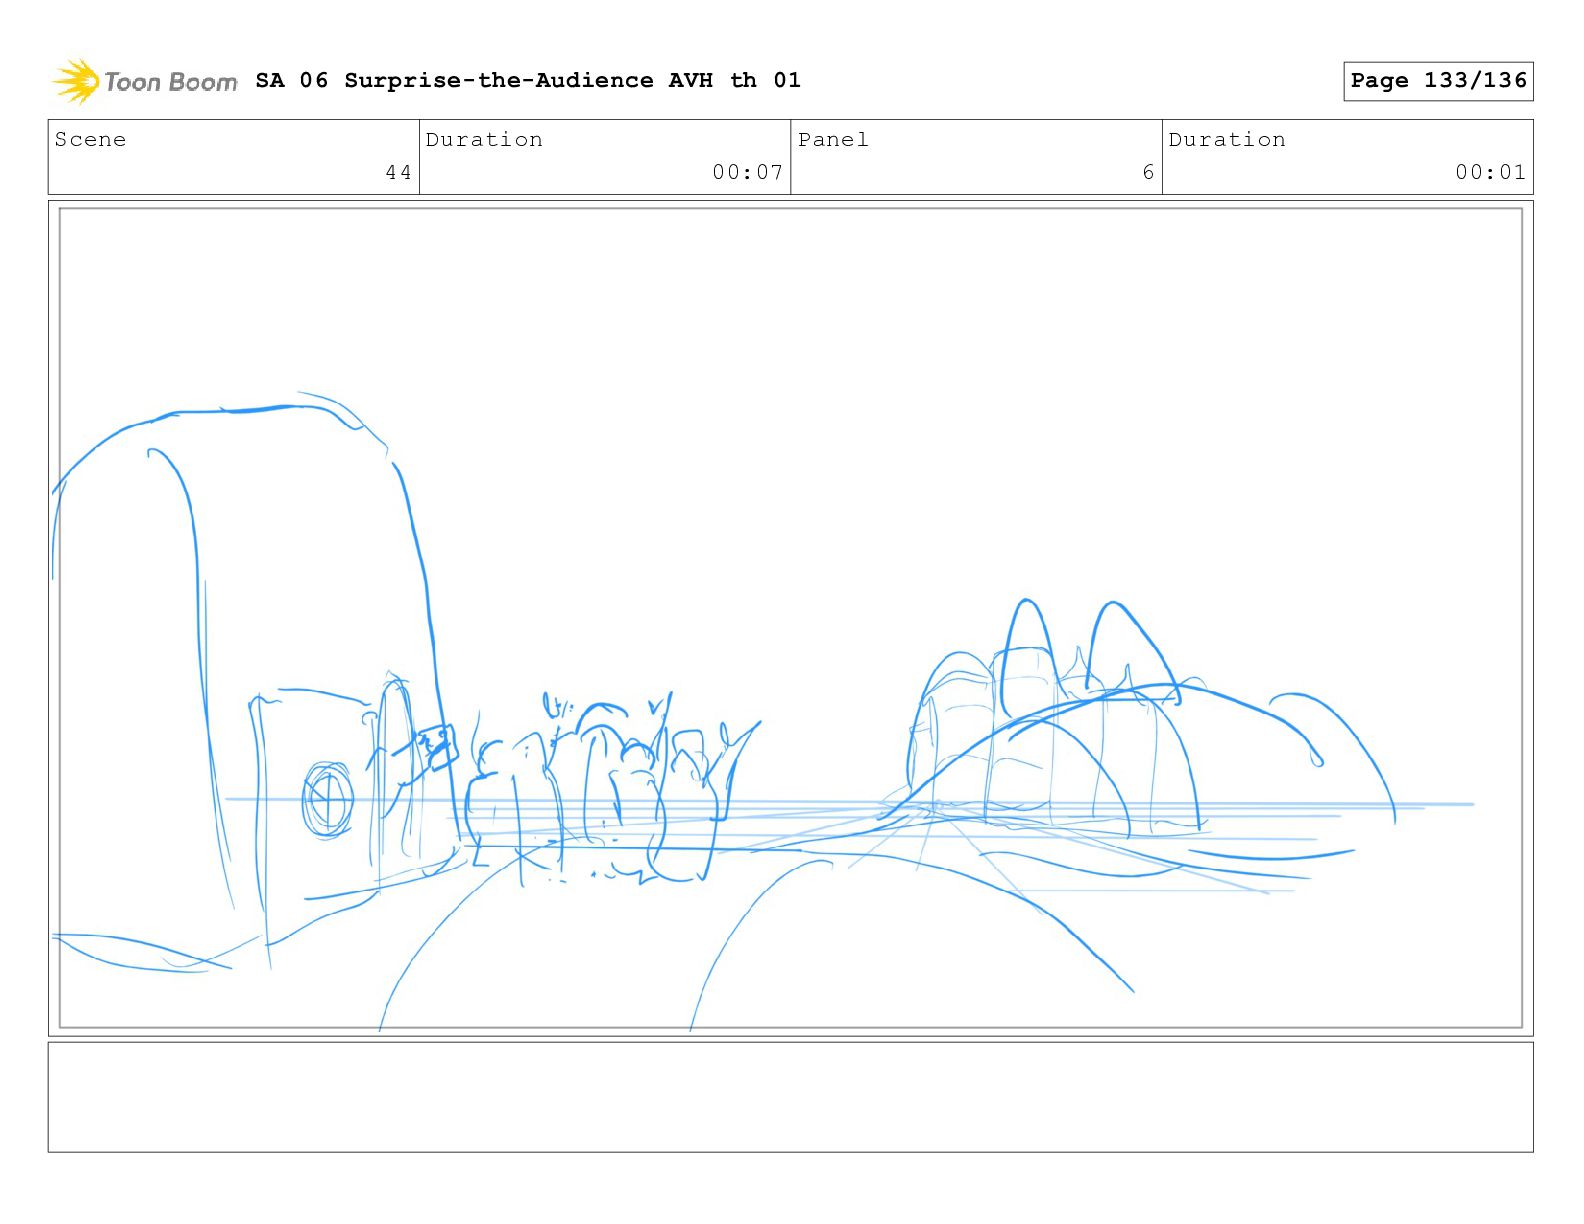Select panel number value '6'
Viewport: 1584px width, 1224px height.
click(x=1148, y=172)
